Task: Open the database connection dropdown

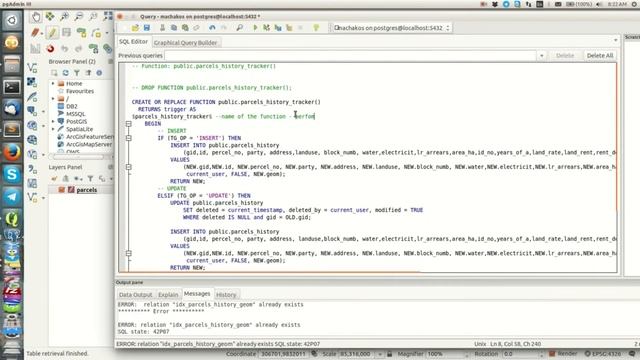Action: pyautogui.click(x=448, y=28)
